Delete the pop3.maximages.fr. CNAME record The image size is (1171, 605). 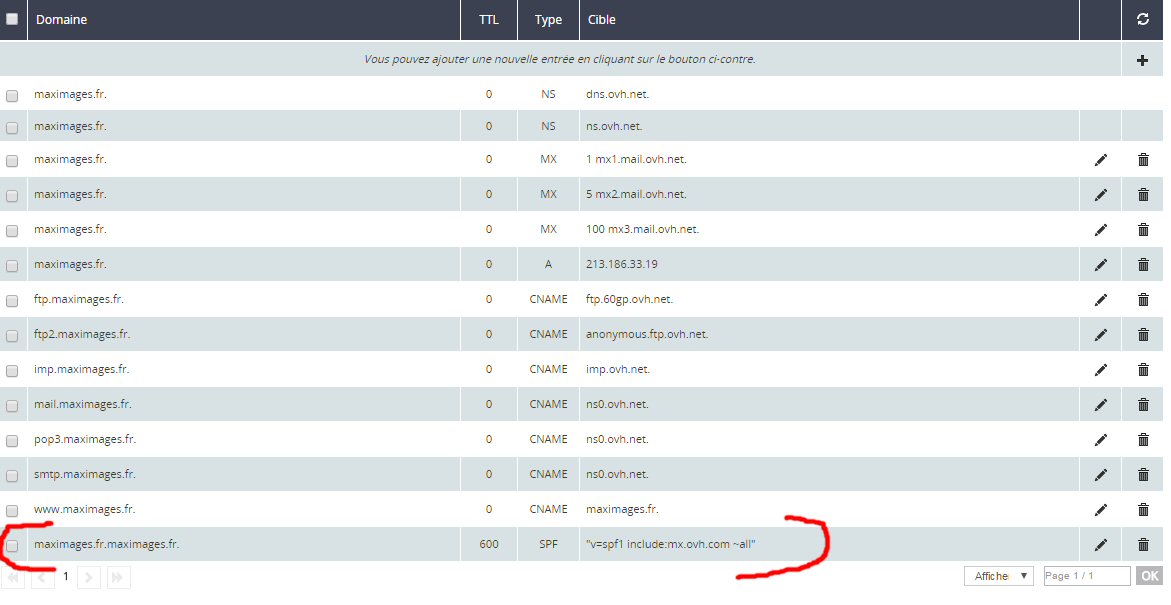(x=1143, y=440)
